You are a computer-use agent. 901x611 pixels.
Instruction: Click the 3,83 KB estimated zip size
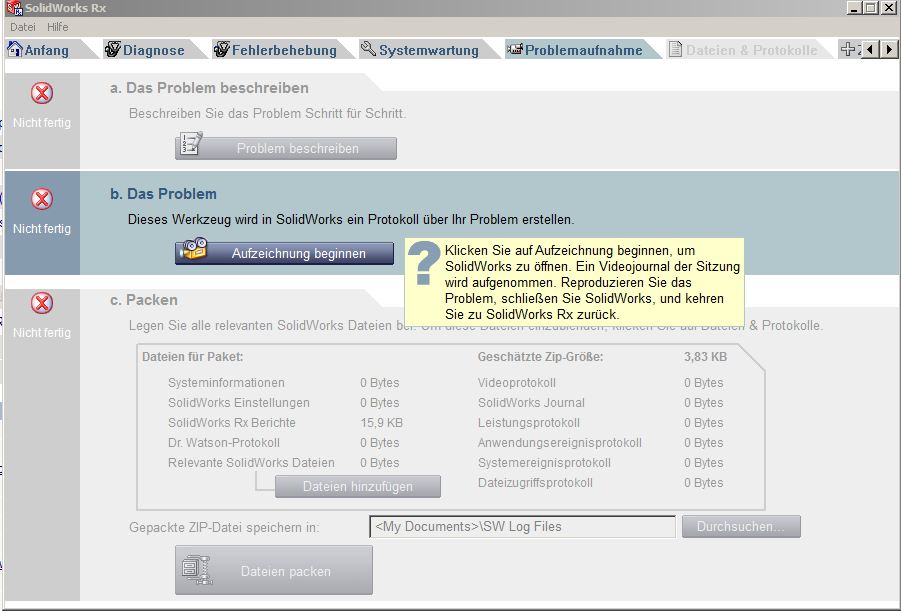(x=706, y=357)
